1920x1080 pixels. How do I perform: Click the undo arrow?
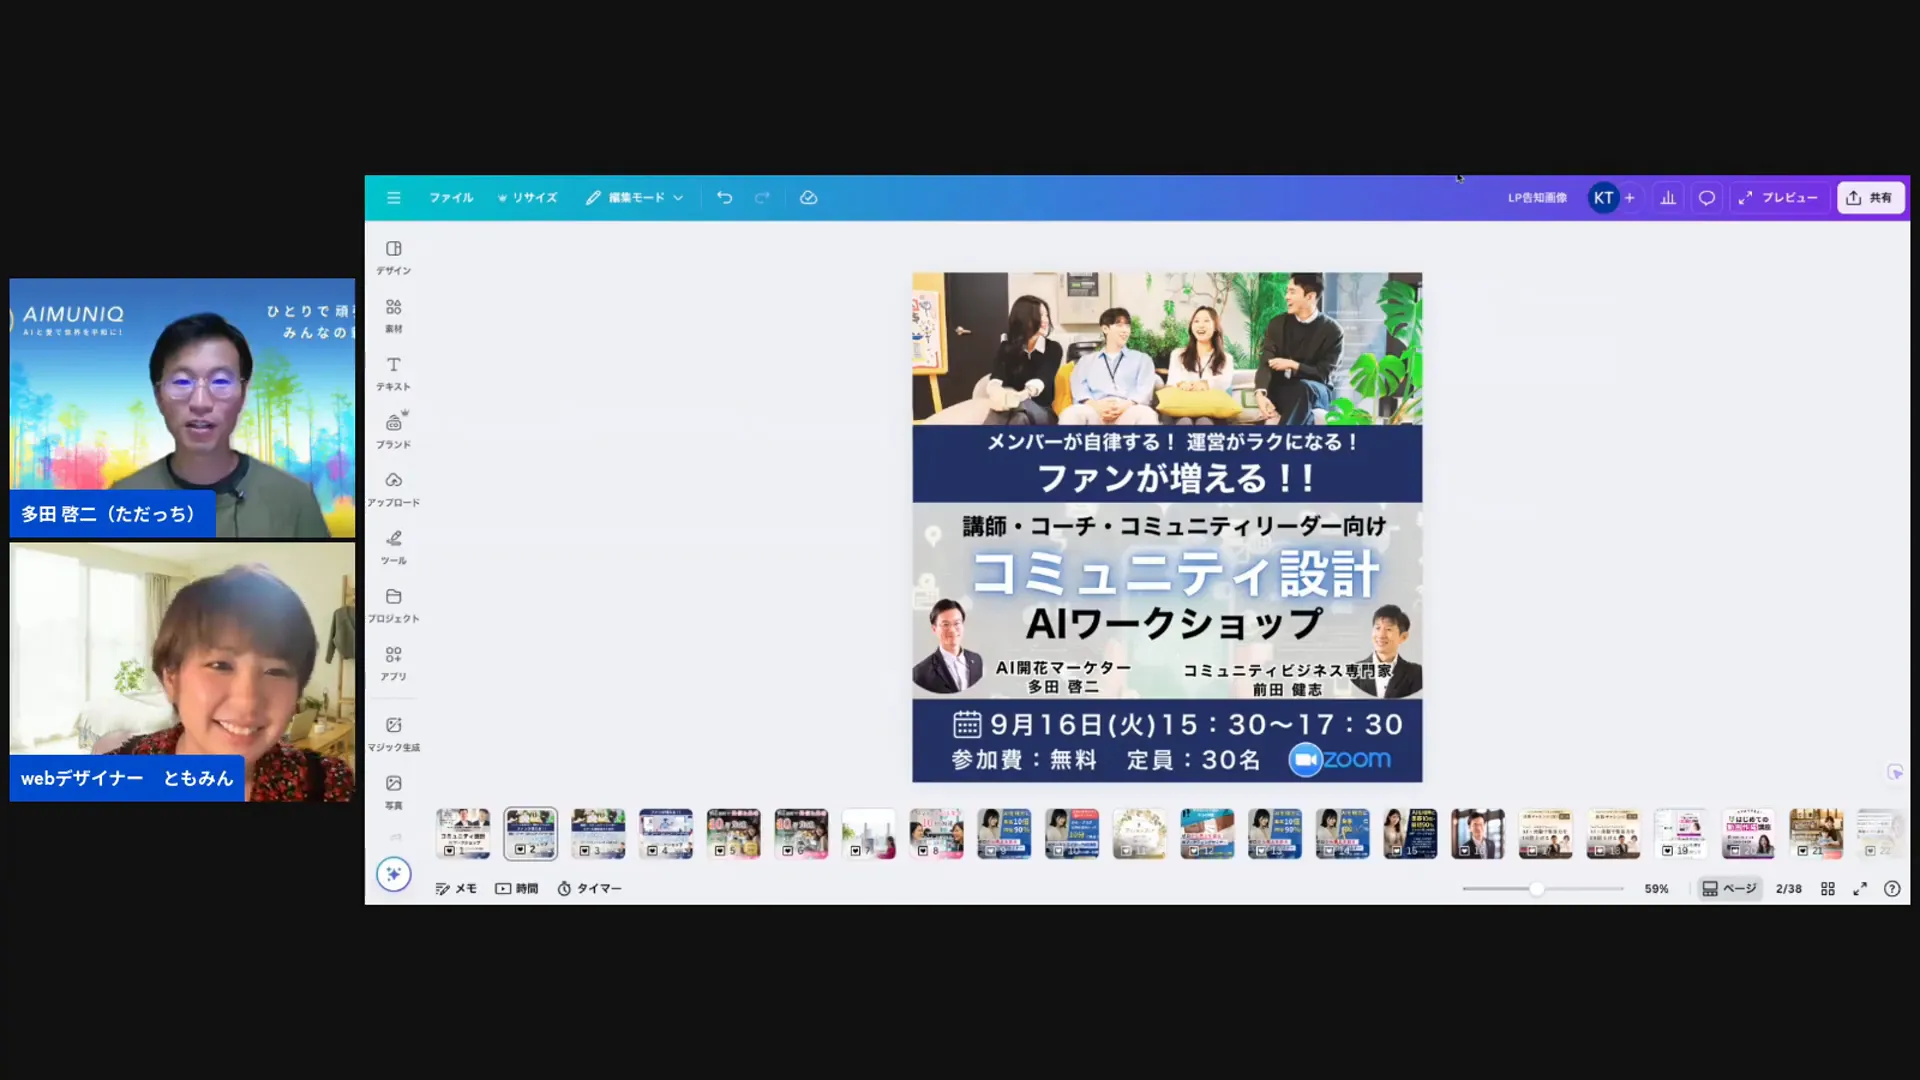click(x=725, y=198)
